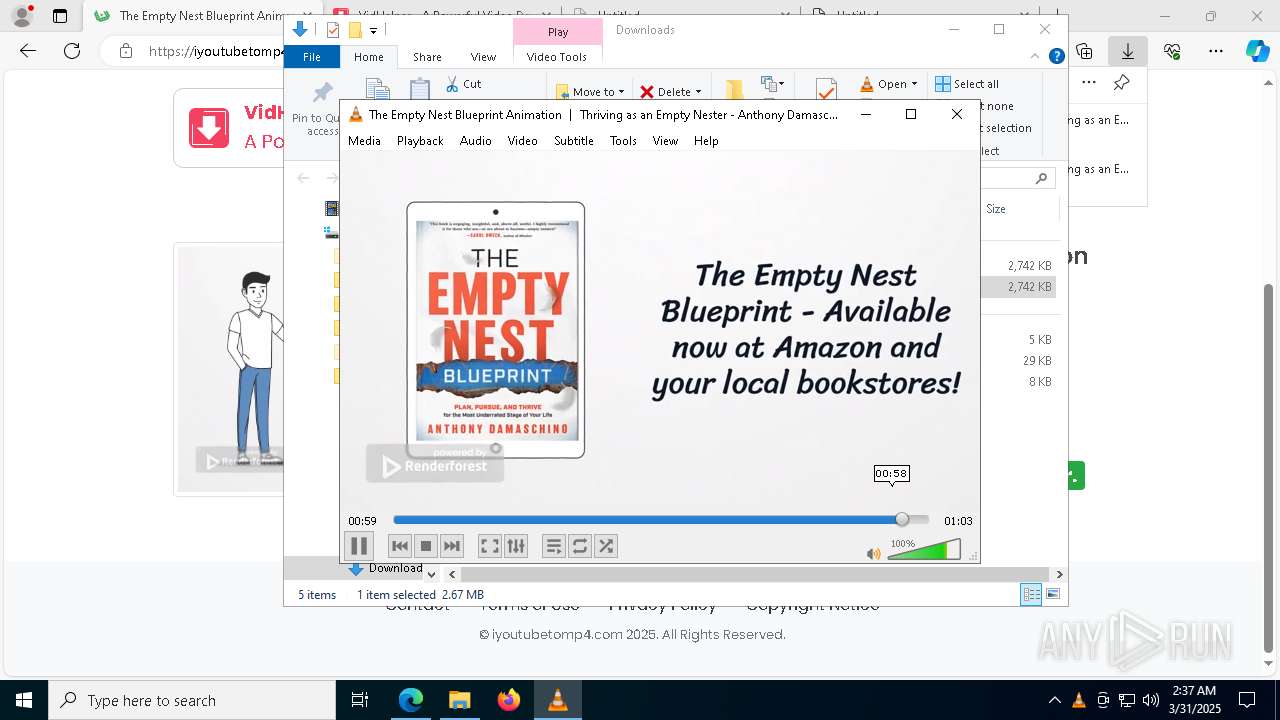The image size is (1280, 720).
Task: Pause video with the VLC pause button
Action: pyautogui.click(x=359, y=546)
